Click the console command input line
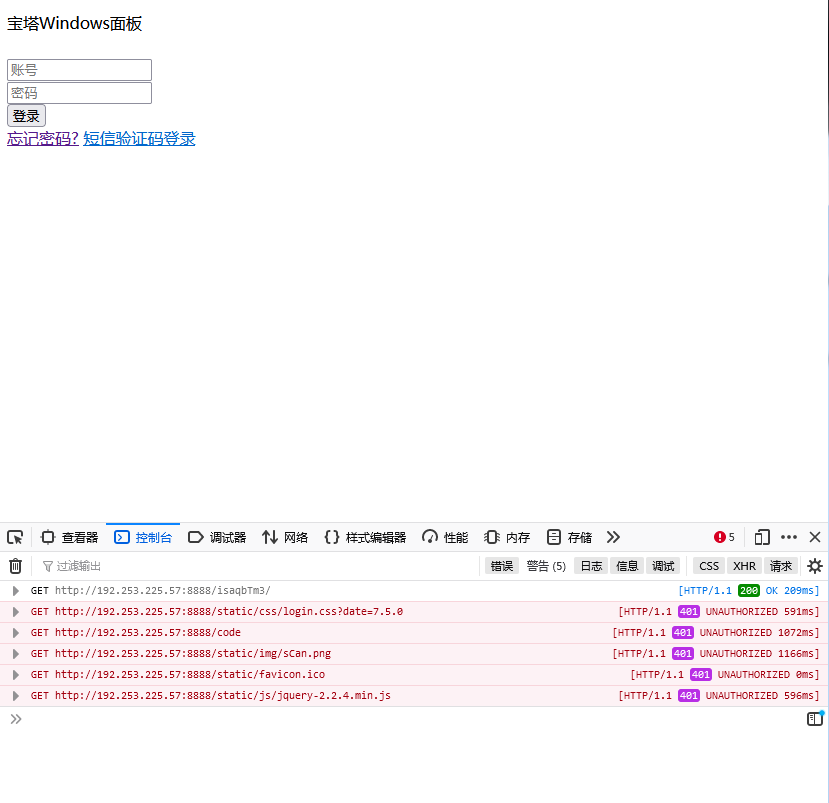The height and width of the screenshot is (803, 829). click(x=412, y=719)
